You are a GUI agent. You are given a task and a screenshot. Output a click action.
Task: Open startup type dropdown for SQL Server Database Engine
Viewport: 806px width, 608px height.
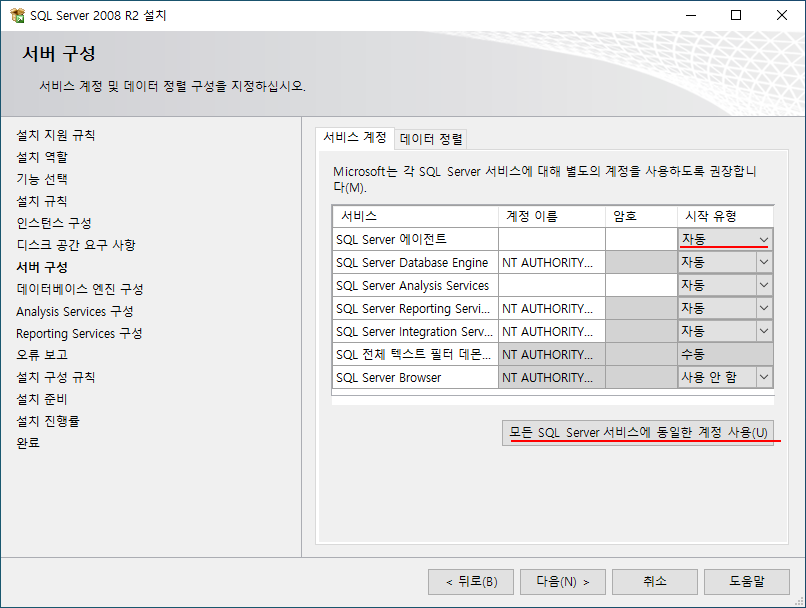(x=764, y=262)
